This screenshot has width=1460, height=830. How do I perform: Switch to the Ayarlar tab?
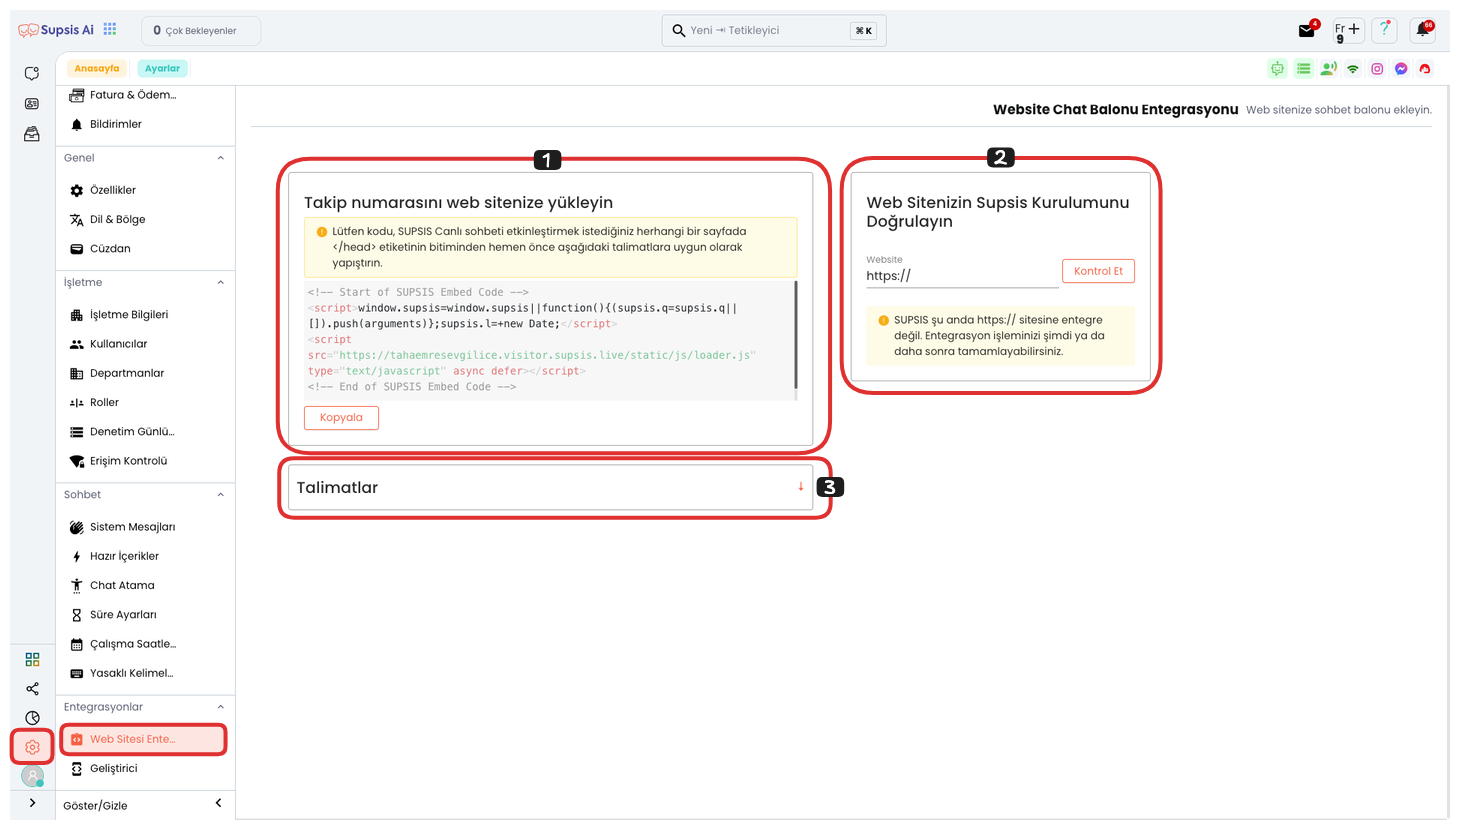point(162,69)
